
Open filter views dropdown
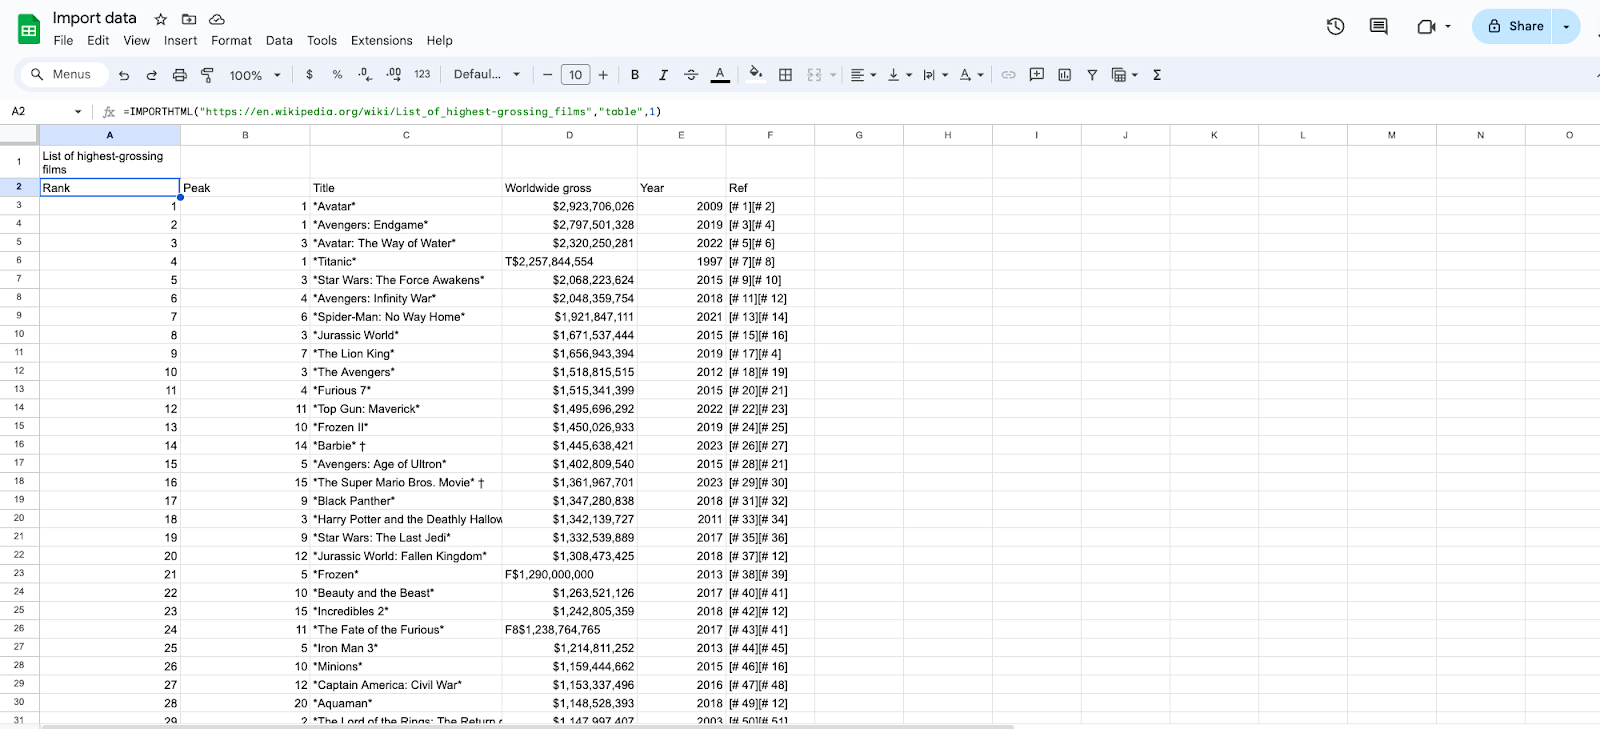point(1125,75)
